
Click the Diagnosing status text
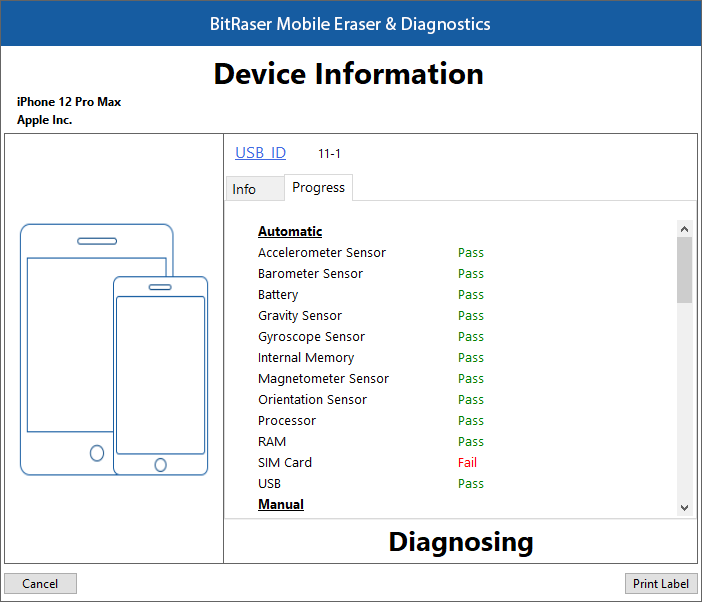[x=461, y=542]
